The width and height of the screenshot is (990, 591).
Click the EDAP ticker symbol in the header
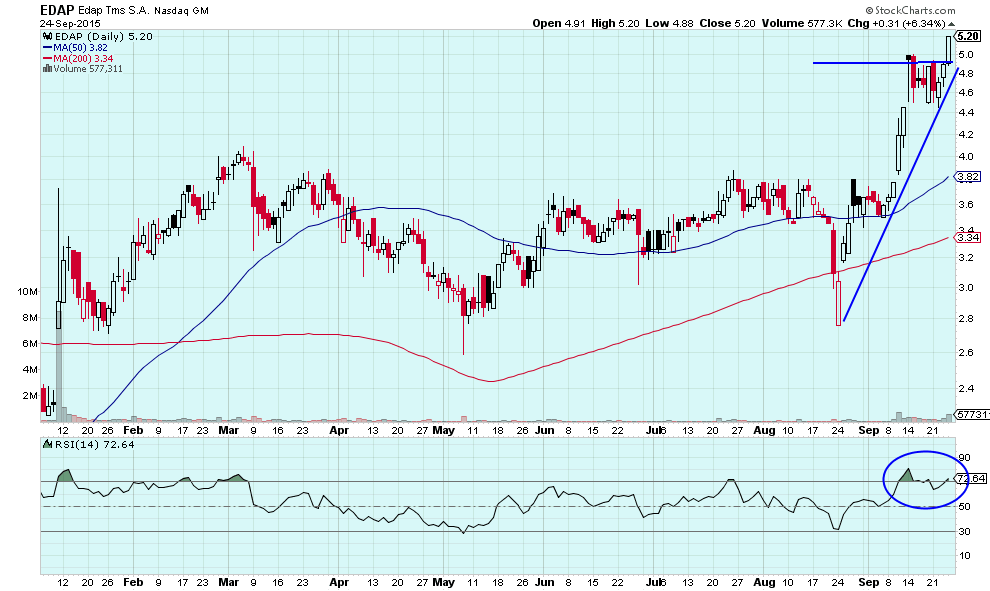tap(57, 10)
